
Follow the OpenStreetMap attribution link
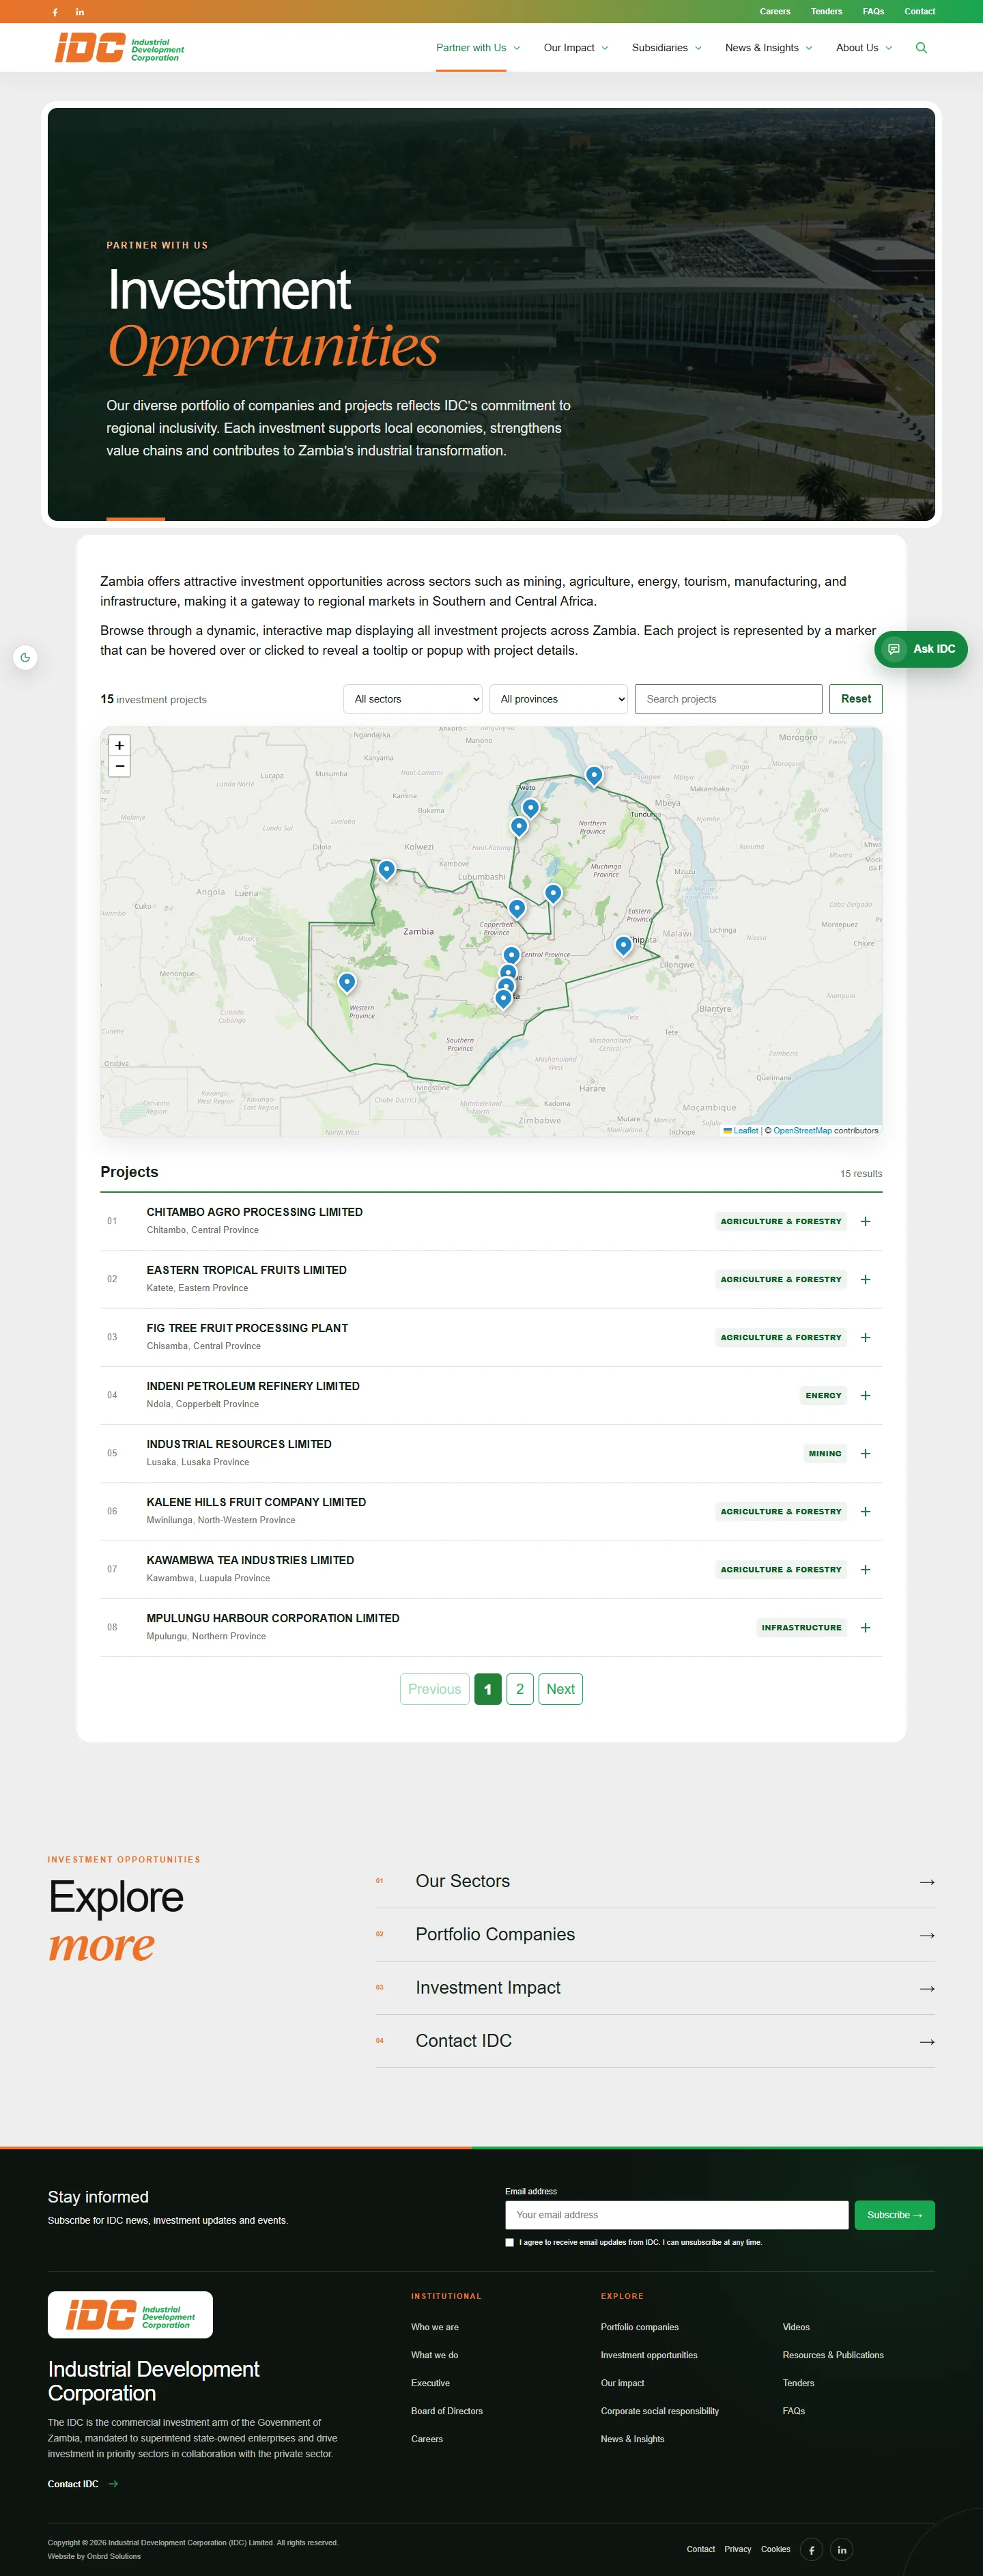pos(802,1131)
